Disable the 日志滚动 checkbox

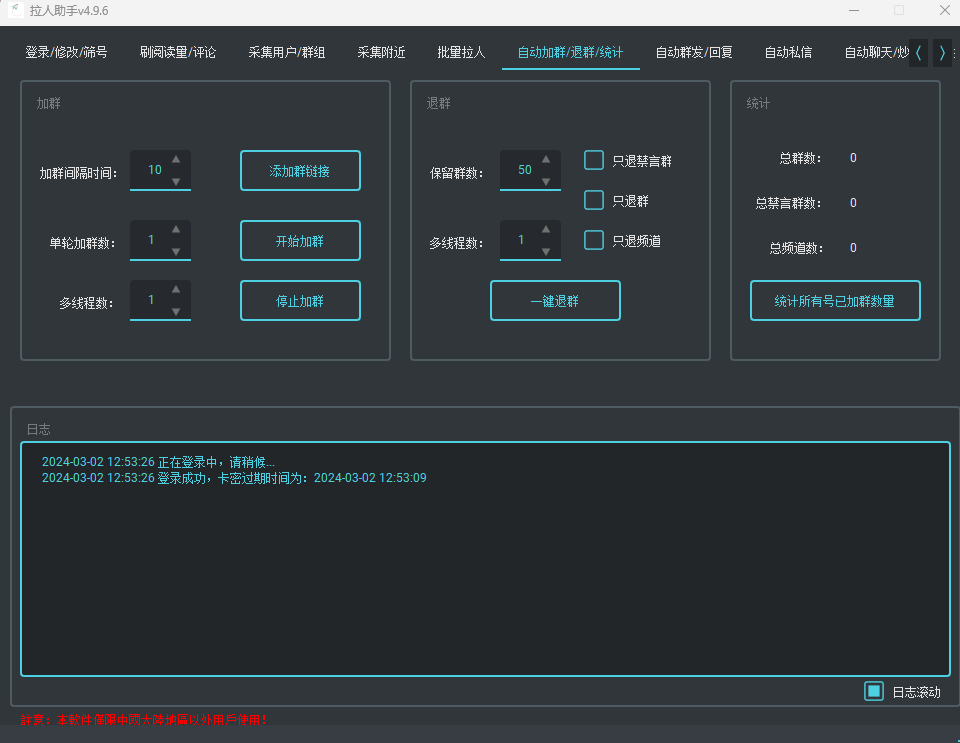coord(874,691)
